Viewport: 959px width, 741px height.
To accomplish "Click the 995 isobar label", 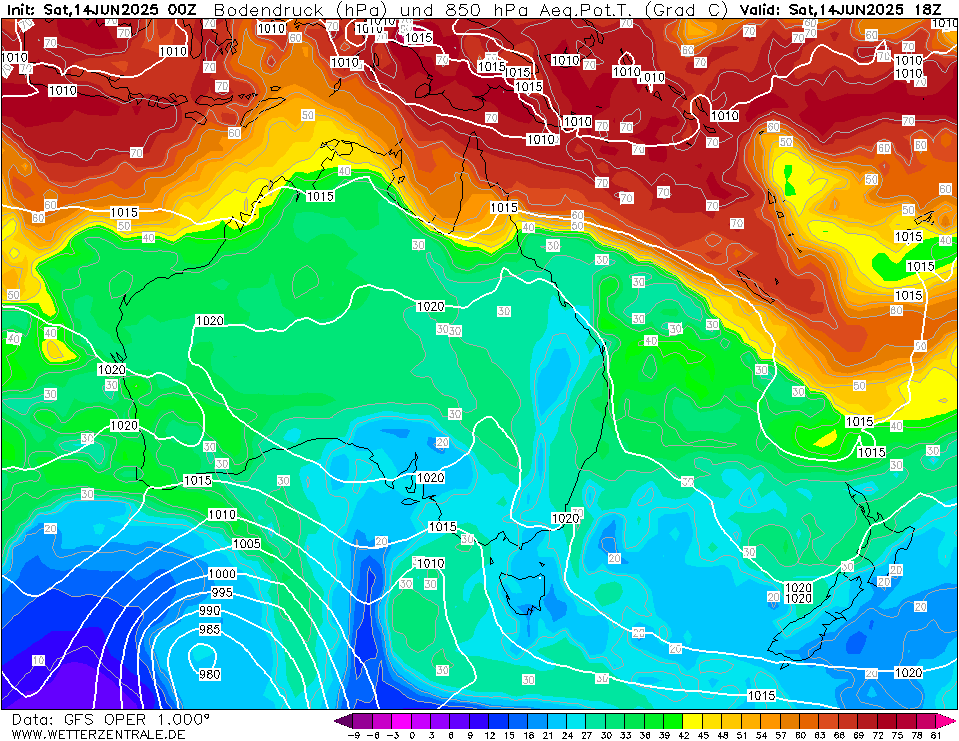I will click(222, 592).
